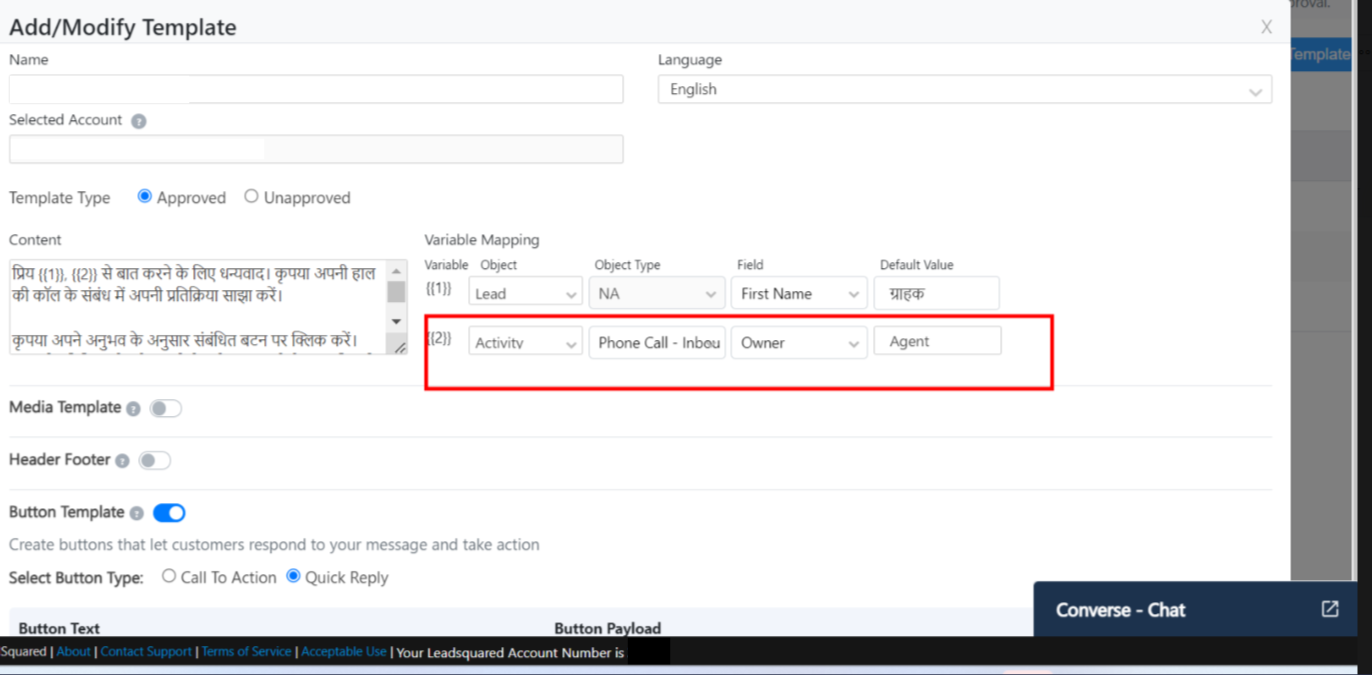Open the Contact Support link
Screen dimensions: 1372x675
[x=146, y=652]
